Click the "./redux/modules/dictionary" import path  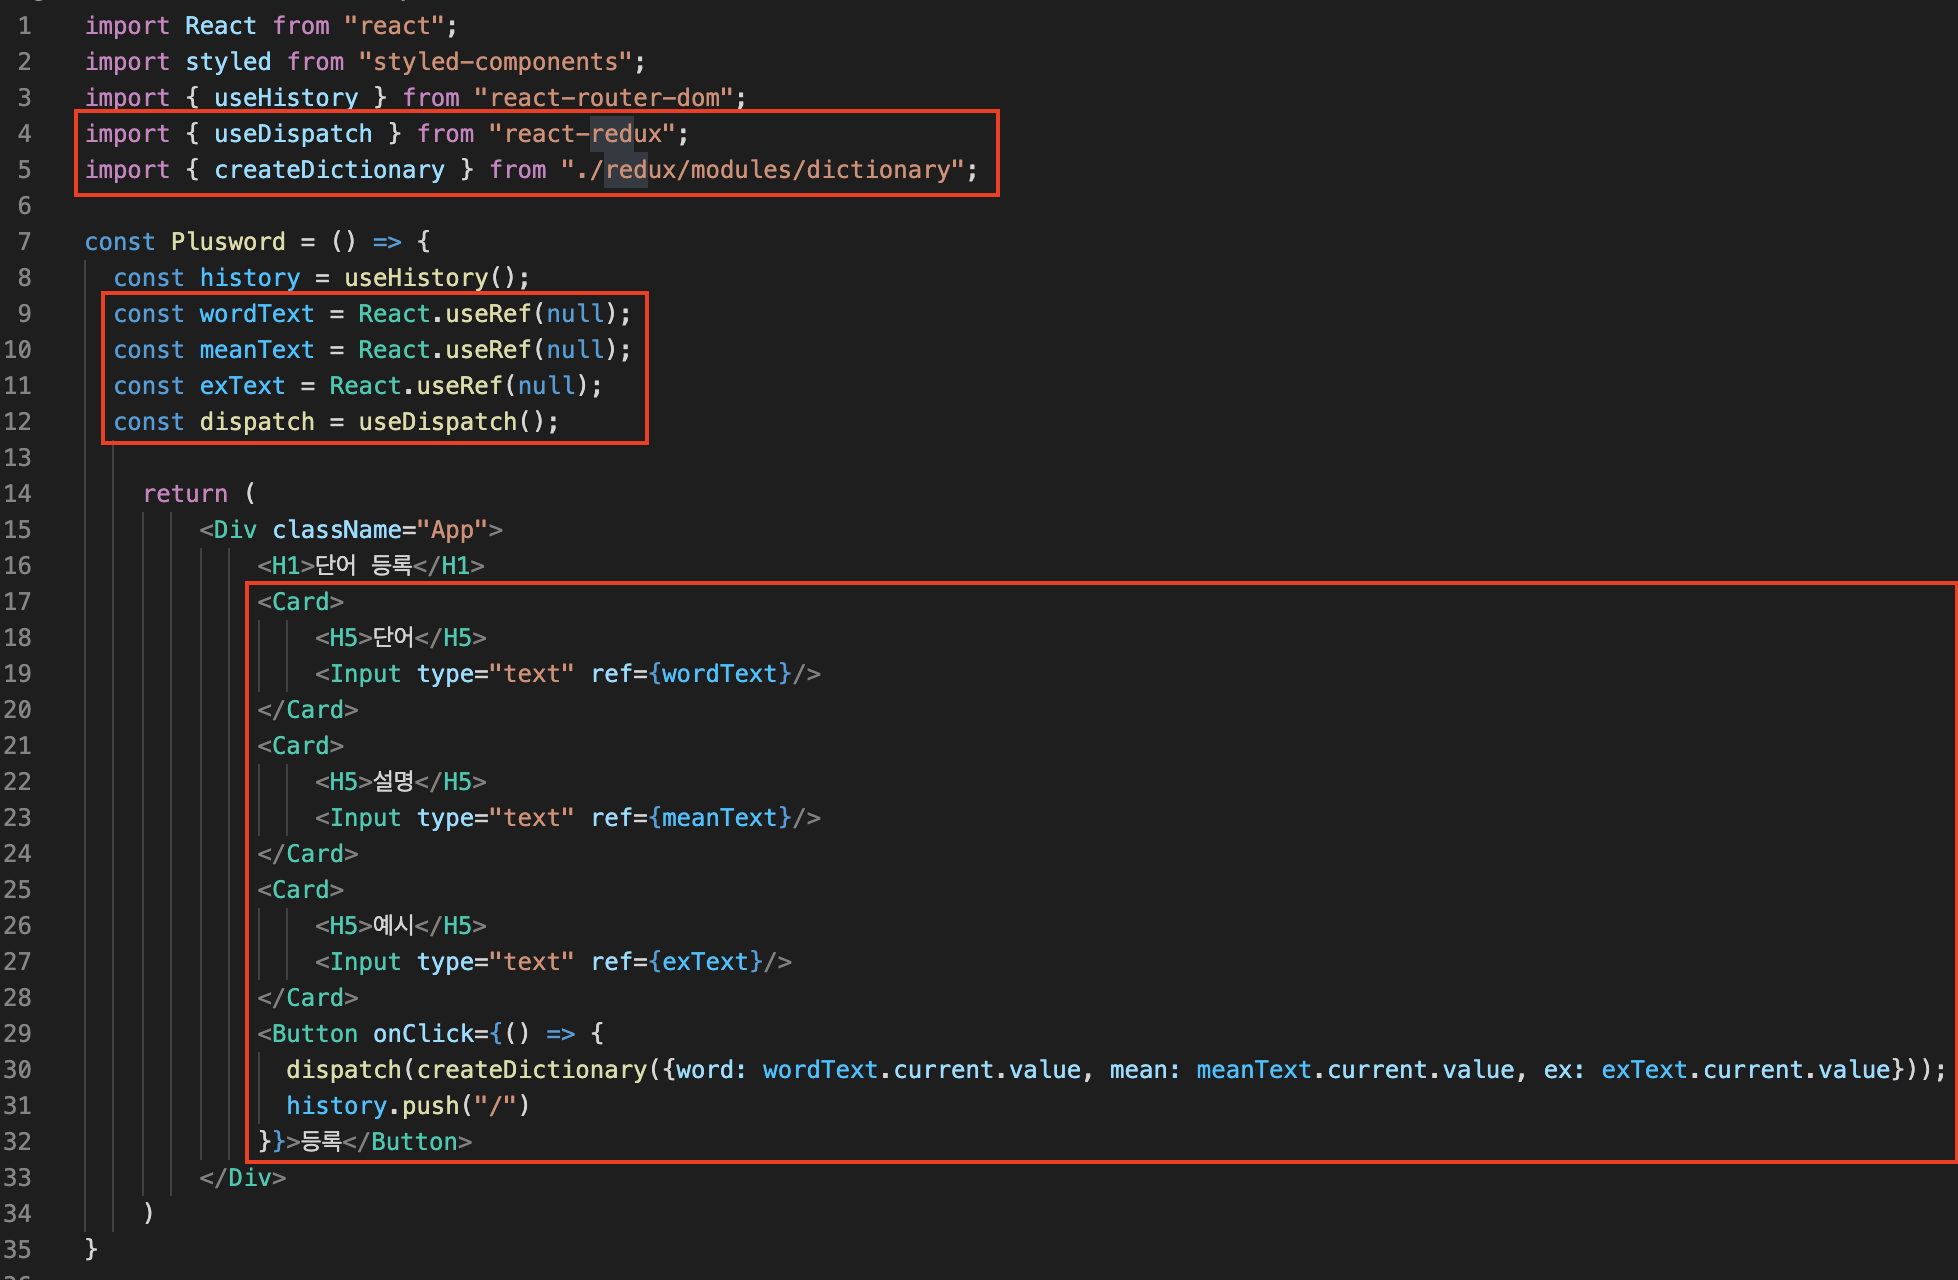coord(762,170)
